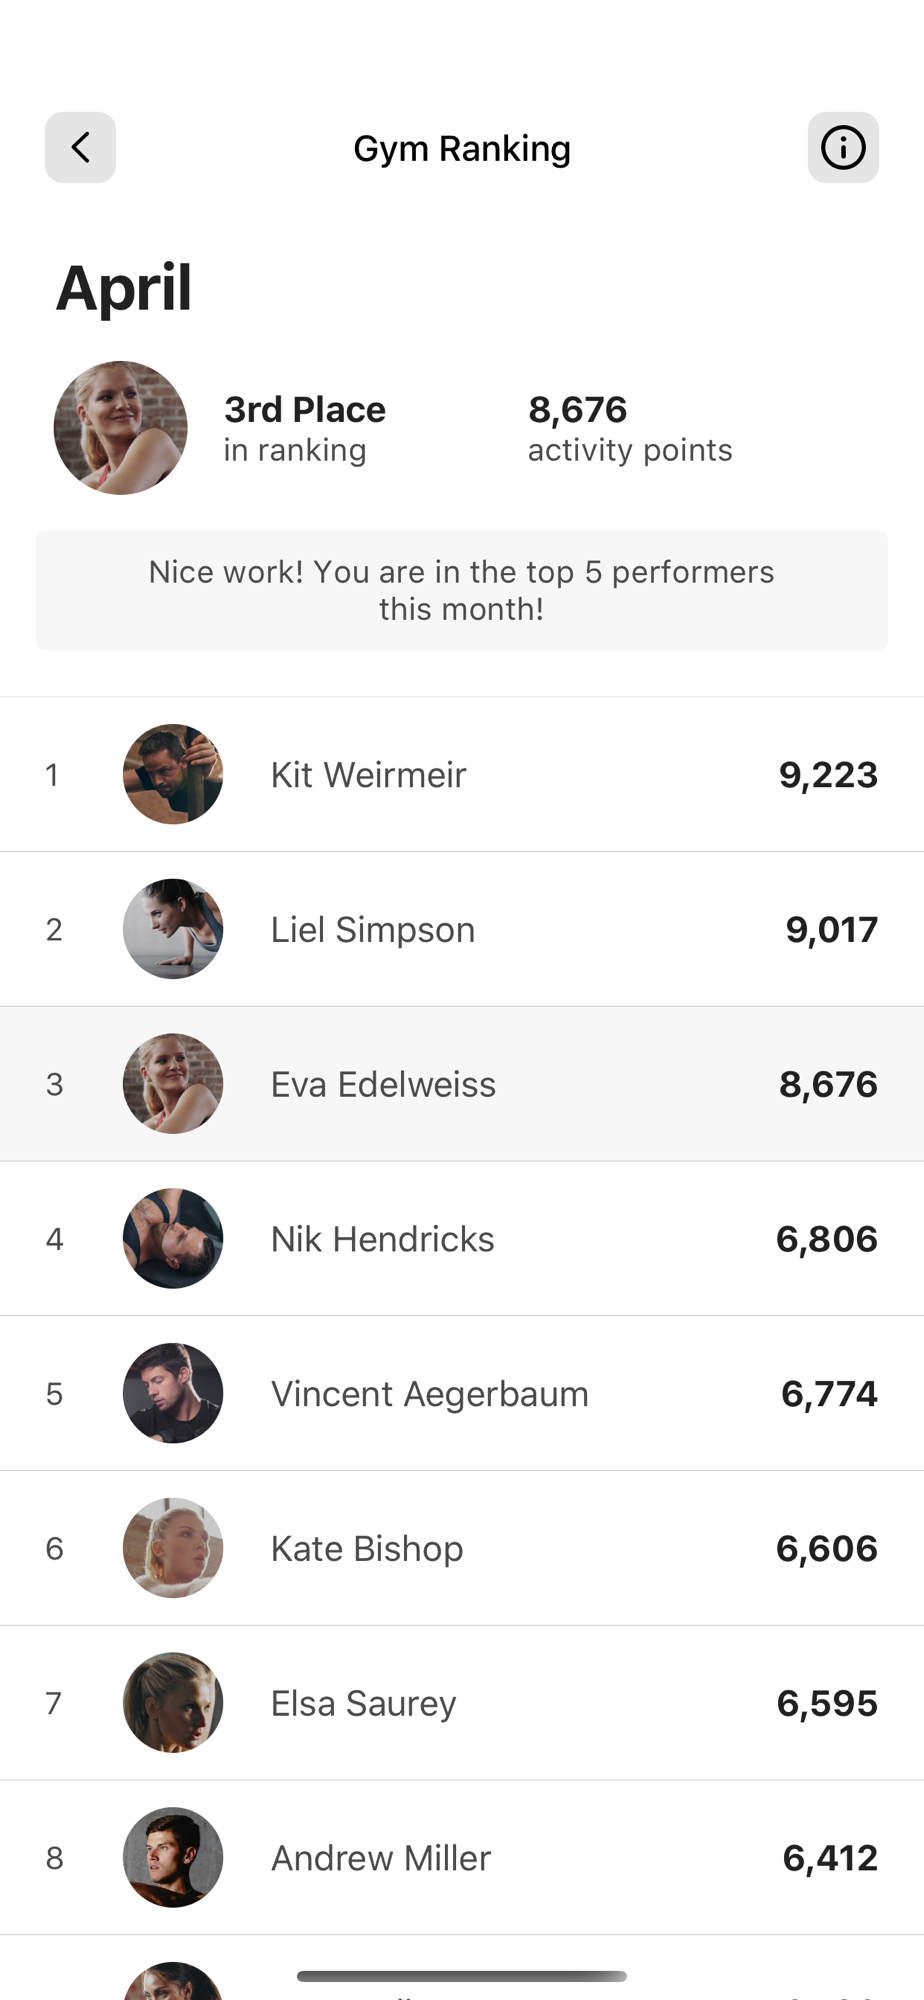Tap your profile photo beside 3rd Place
Image resolution: width=924 pixels, height=2000 pixels.
click(120, 428)
